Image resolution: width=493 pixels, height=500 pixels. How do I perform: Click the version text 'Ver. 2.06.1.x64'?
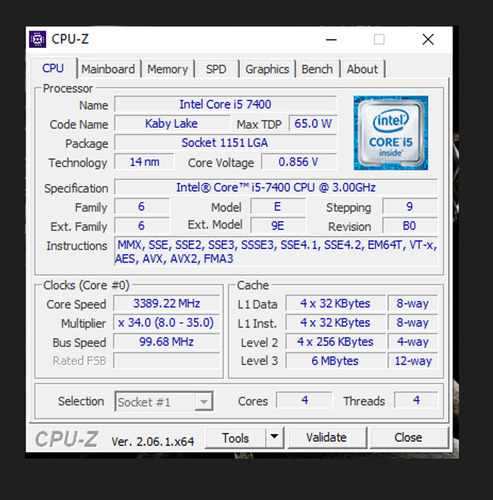coord(153,442)
